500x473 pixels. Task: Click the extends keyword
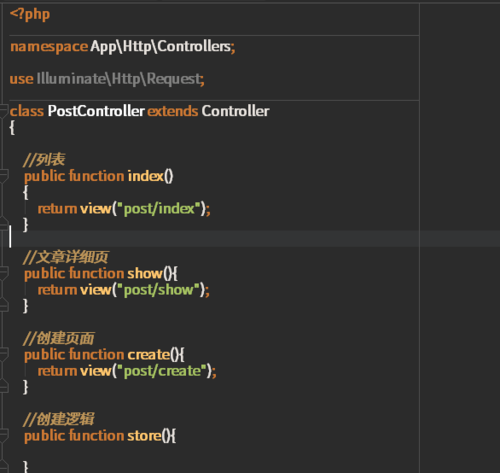173,111
